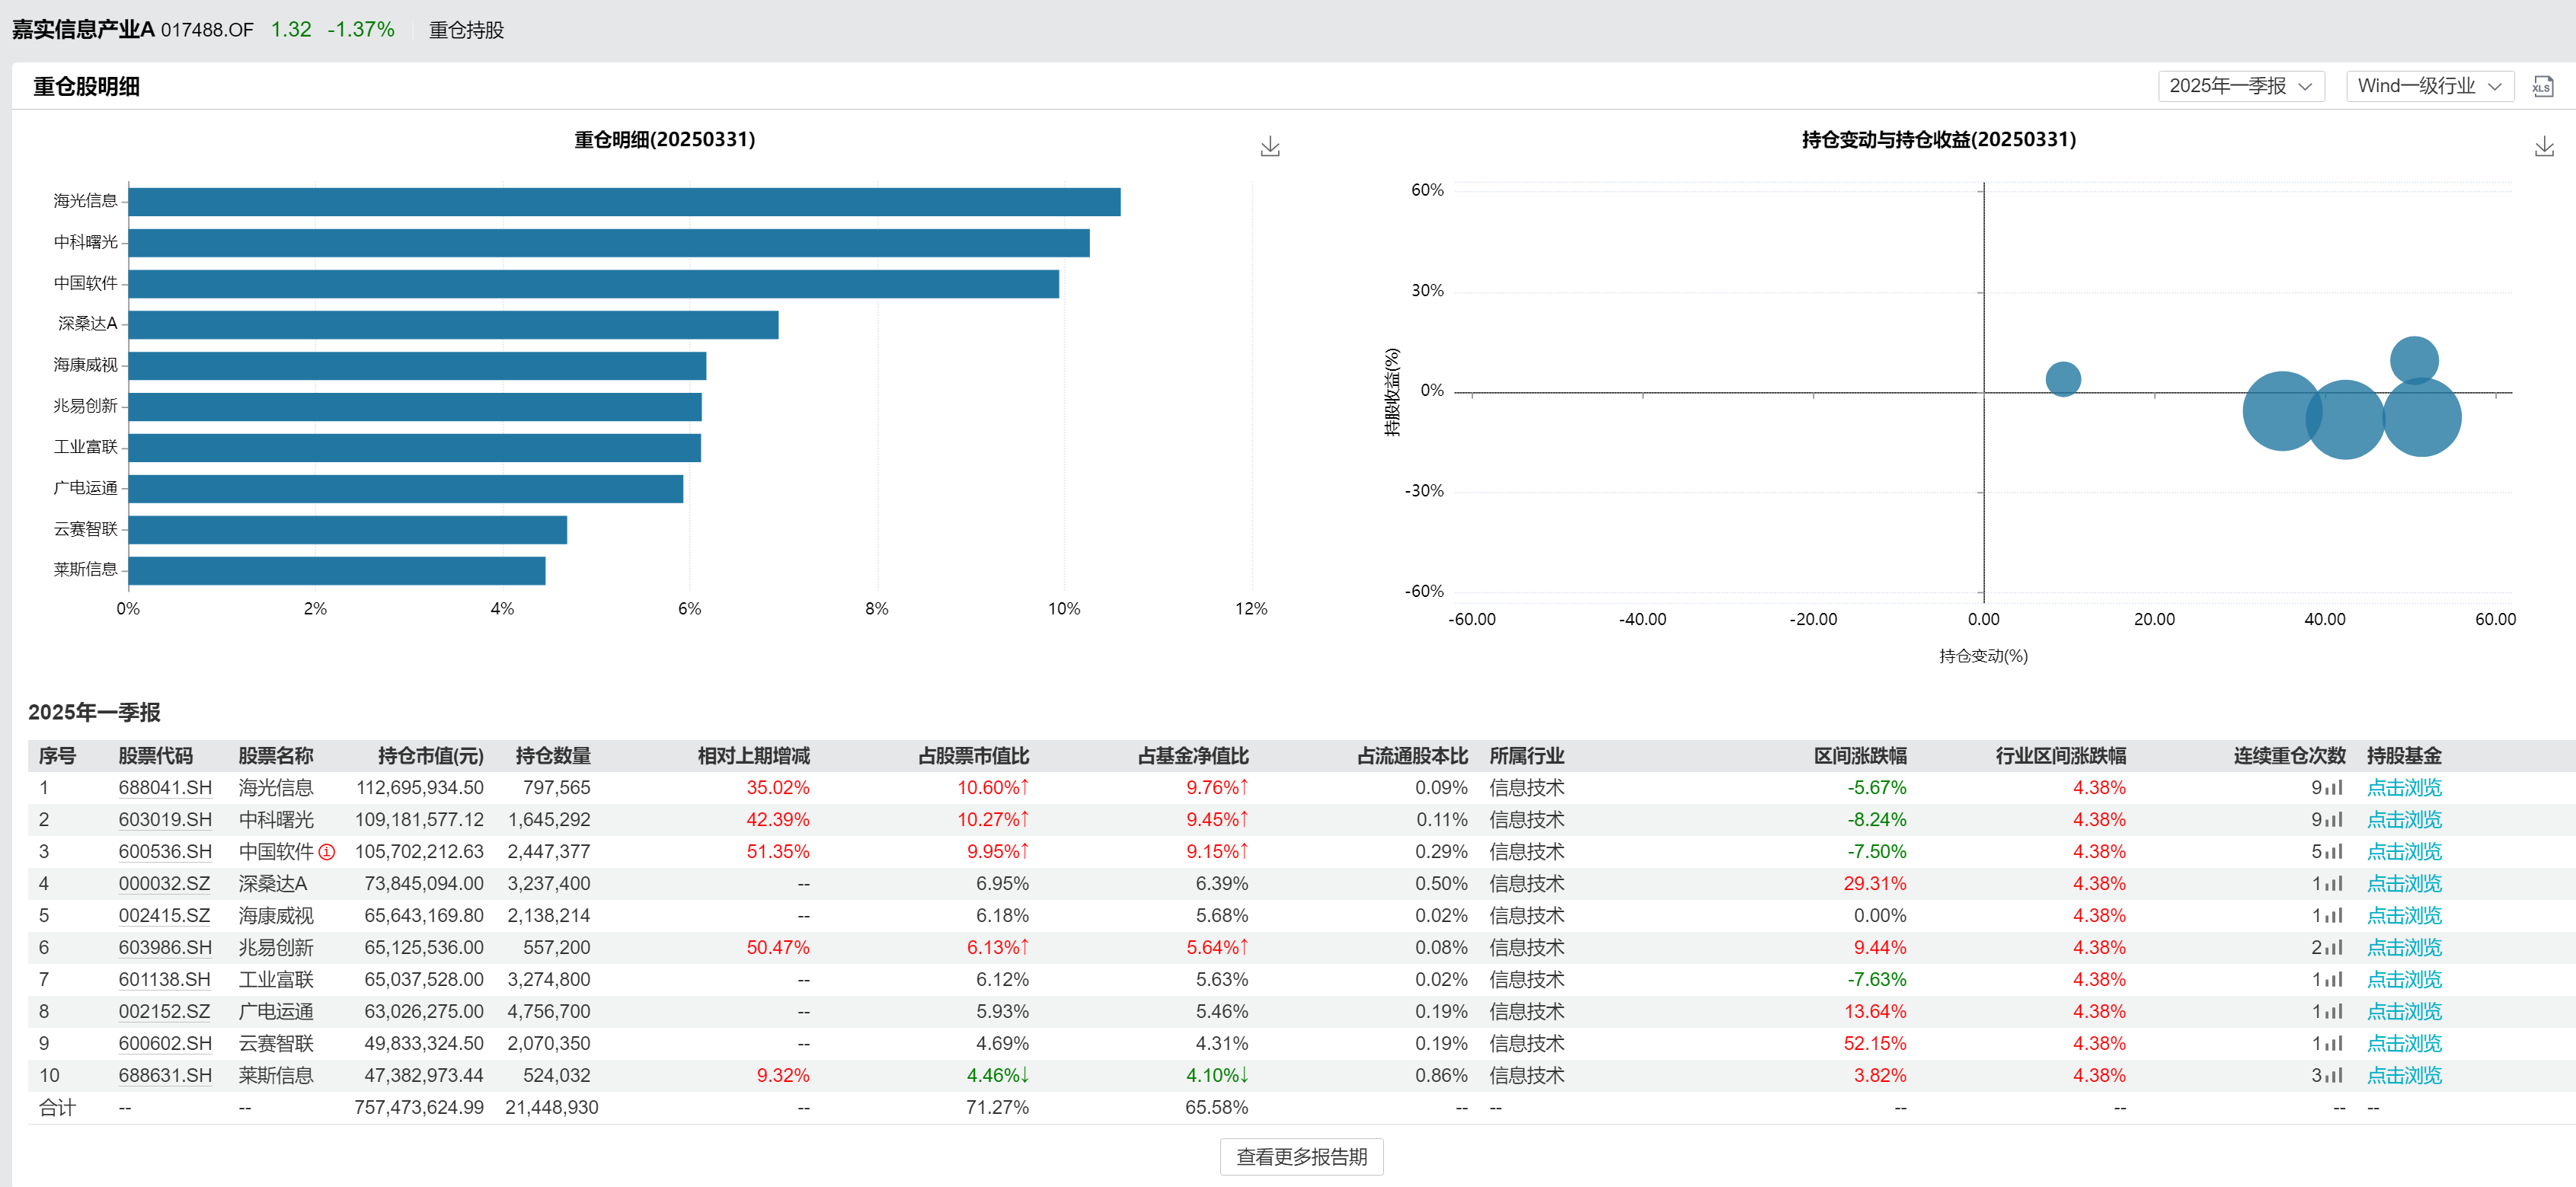Sort by 相对上期增减 column header
The width and height of the screenshot is (2576, 1187).
coord(753,756)
